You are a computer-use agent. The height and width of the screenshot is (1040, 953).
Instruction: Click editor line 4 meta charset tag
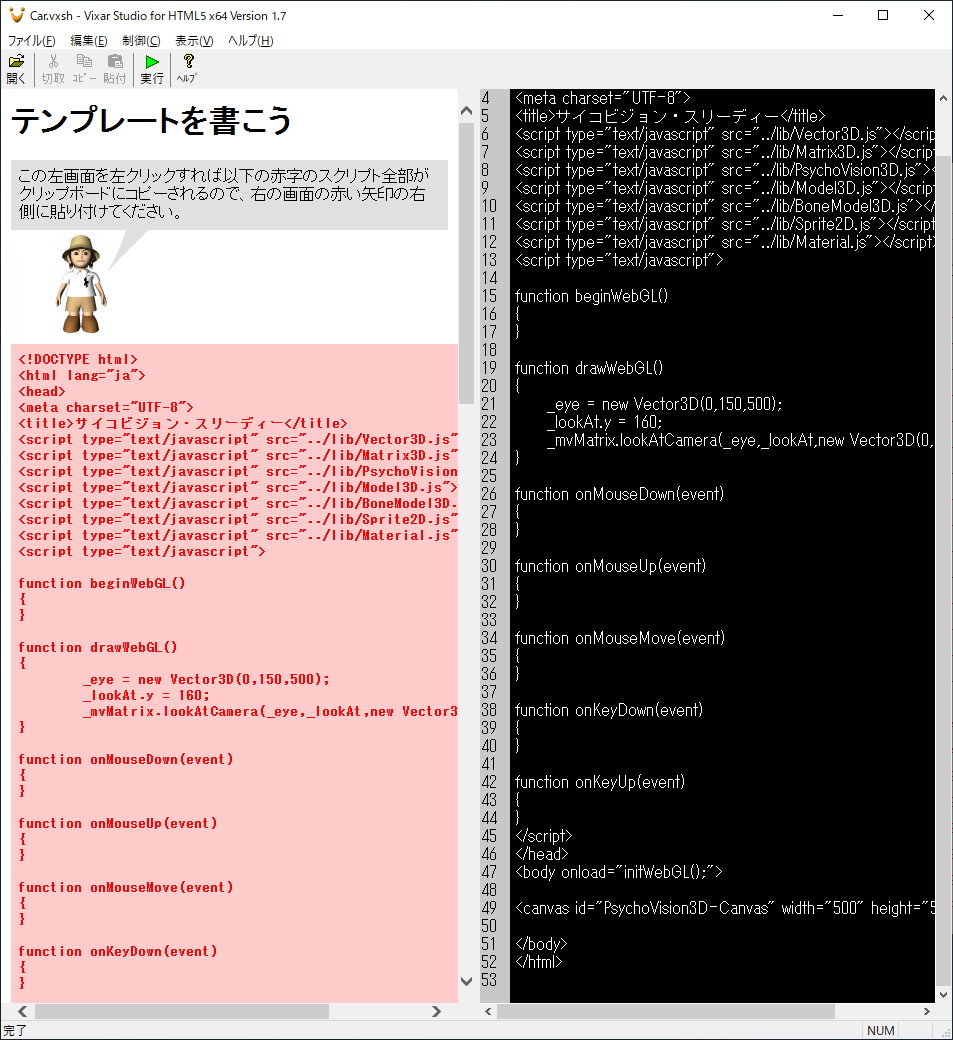tap(602, 98)
